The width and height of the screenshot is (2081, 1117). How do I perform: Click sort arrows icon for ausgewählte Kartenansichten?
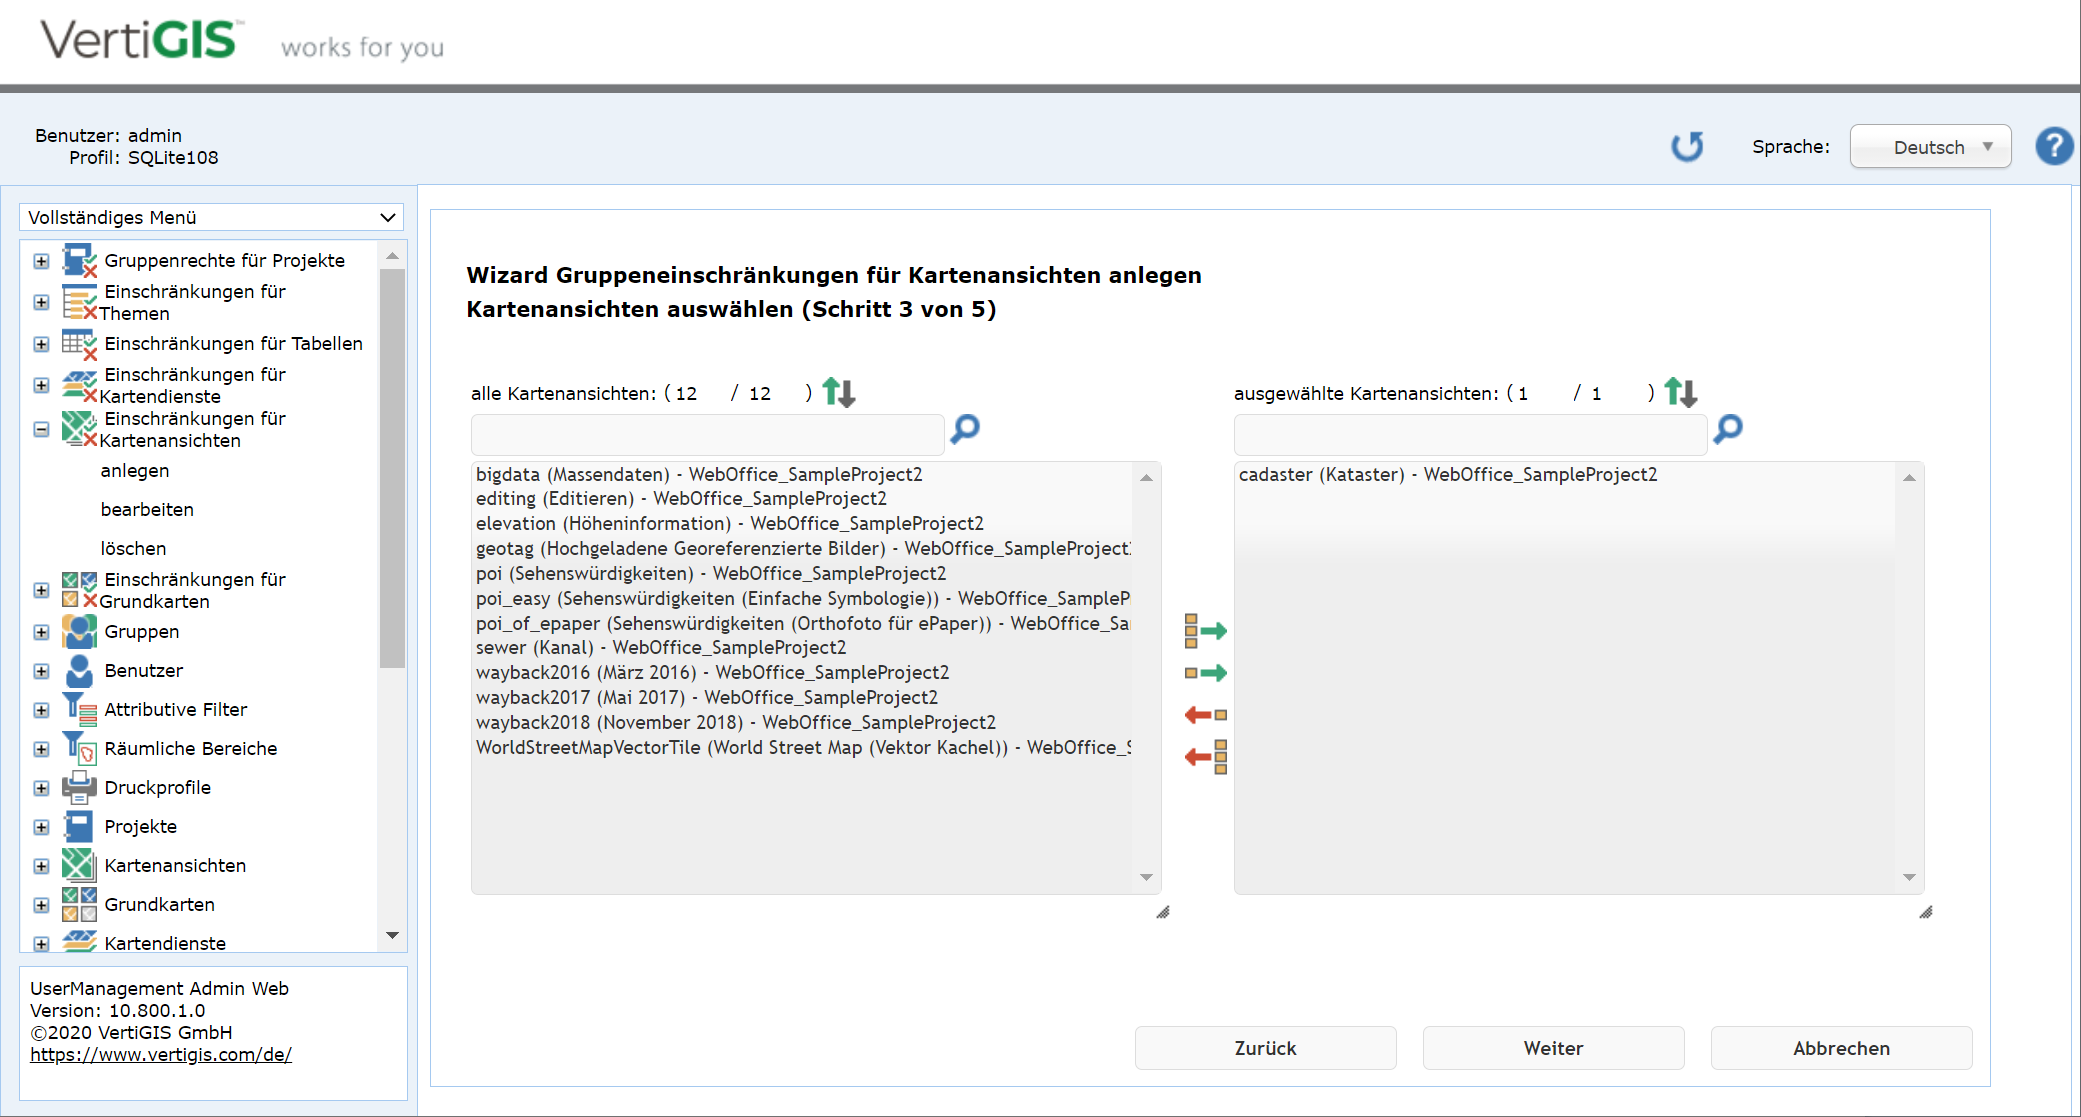point(1681,392)
